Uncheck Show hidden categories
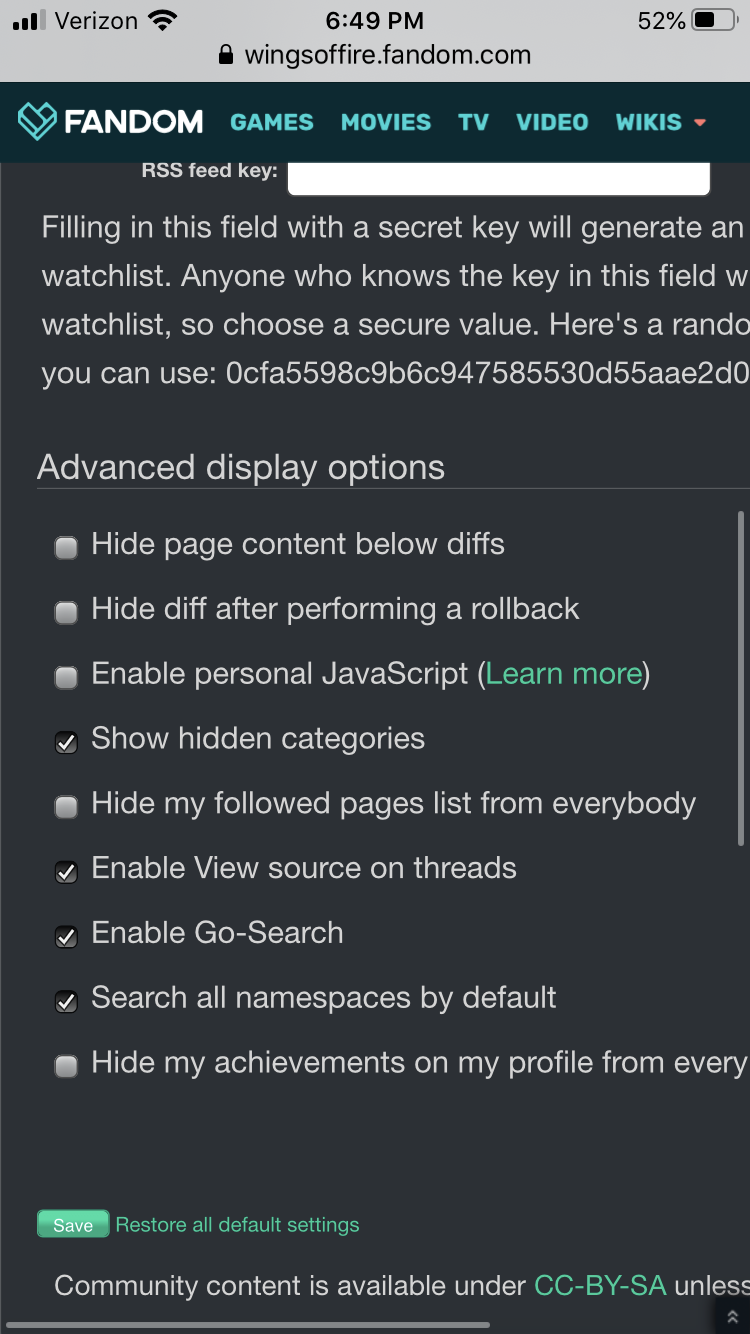This screenshot has width=750, height=1334. (x=66, y=742)
